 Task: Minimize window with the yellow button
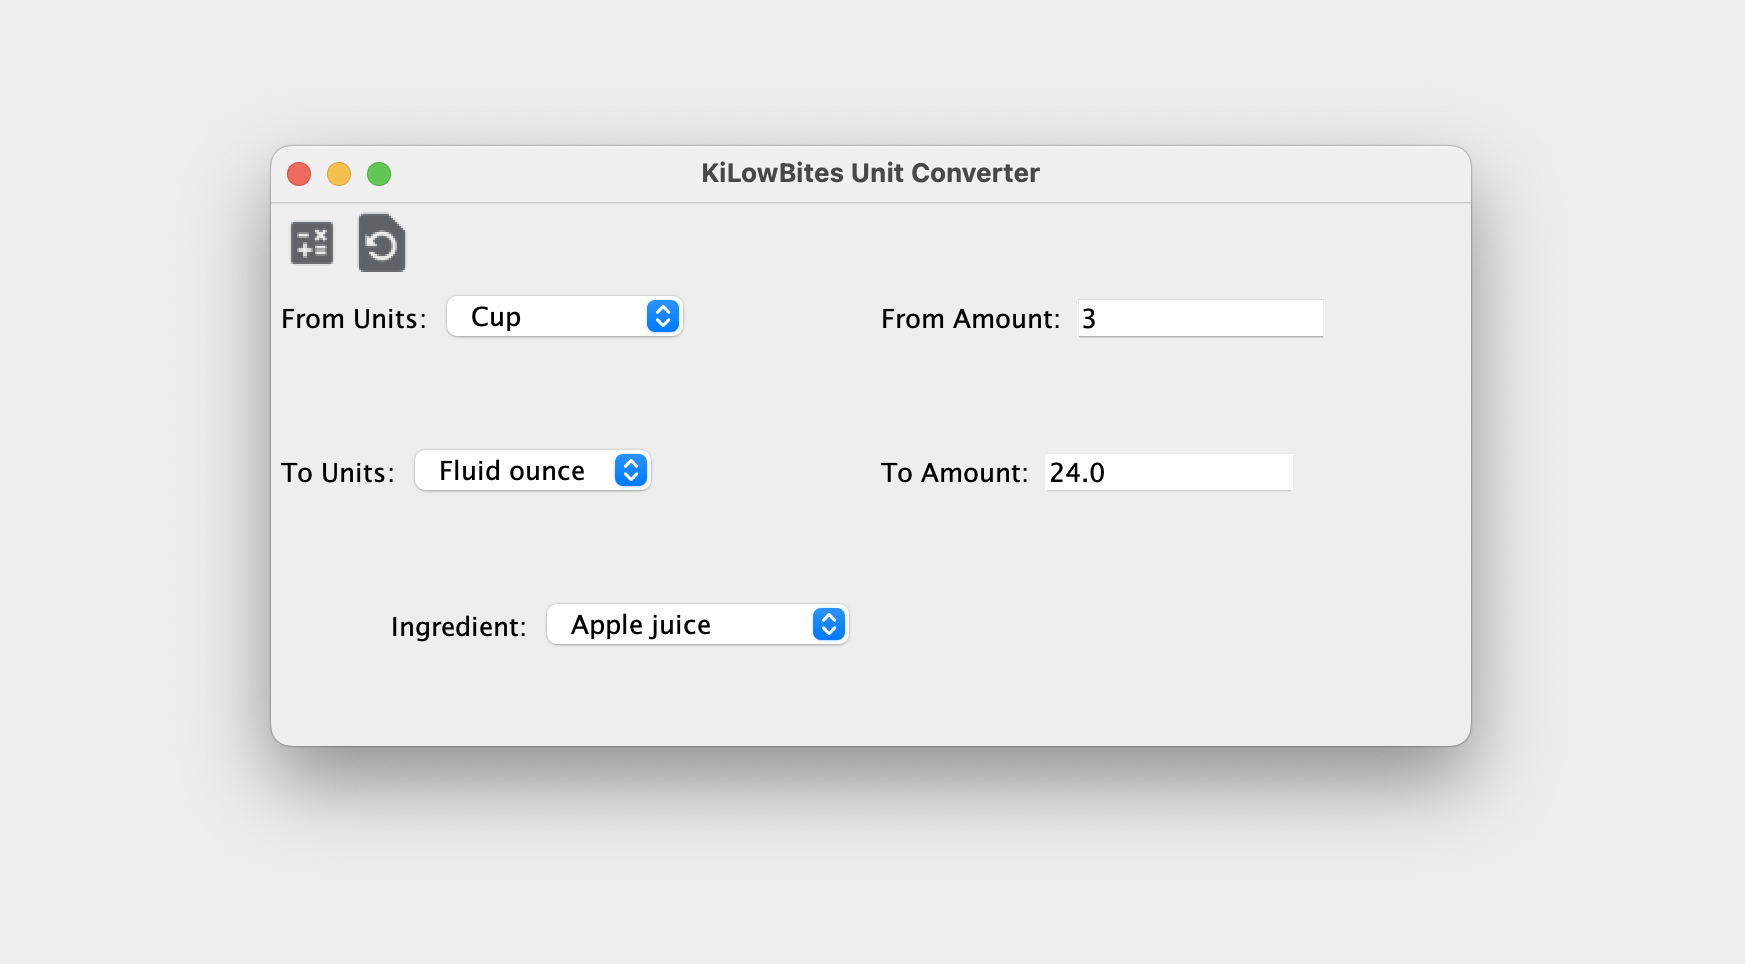pyautogui.click(x=339, y=174)
